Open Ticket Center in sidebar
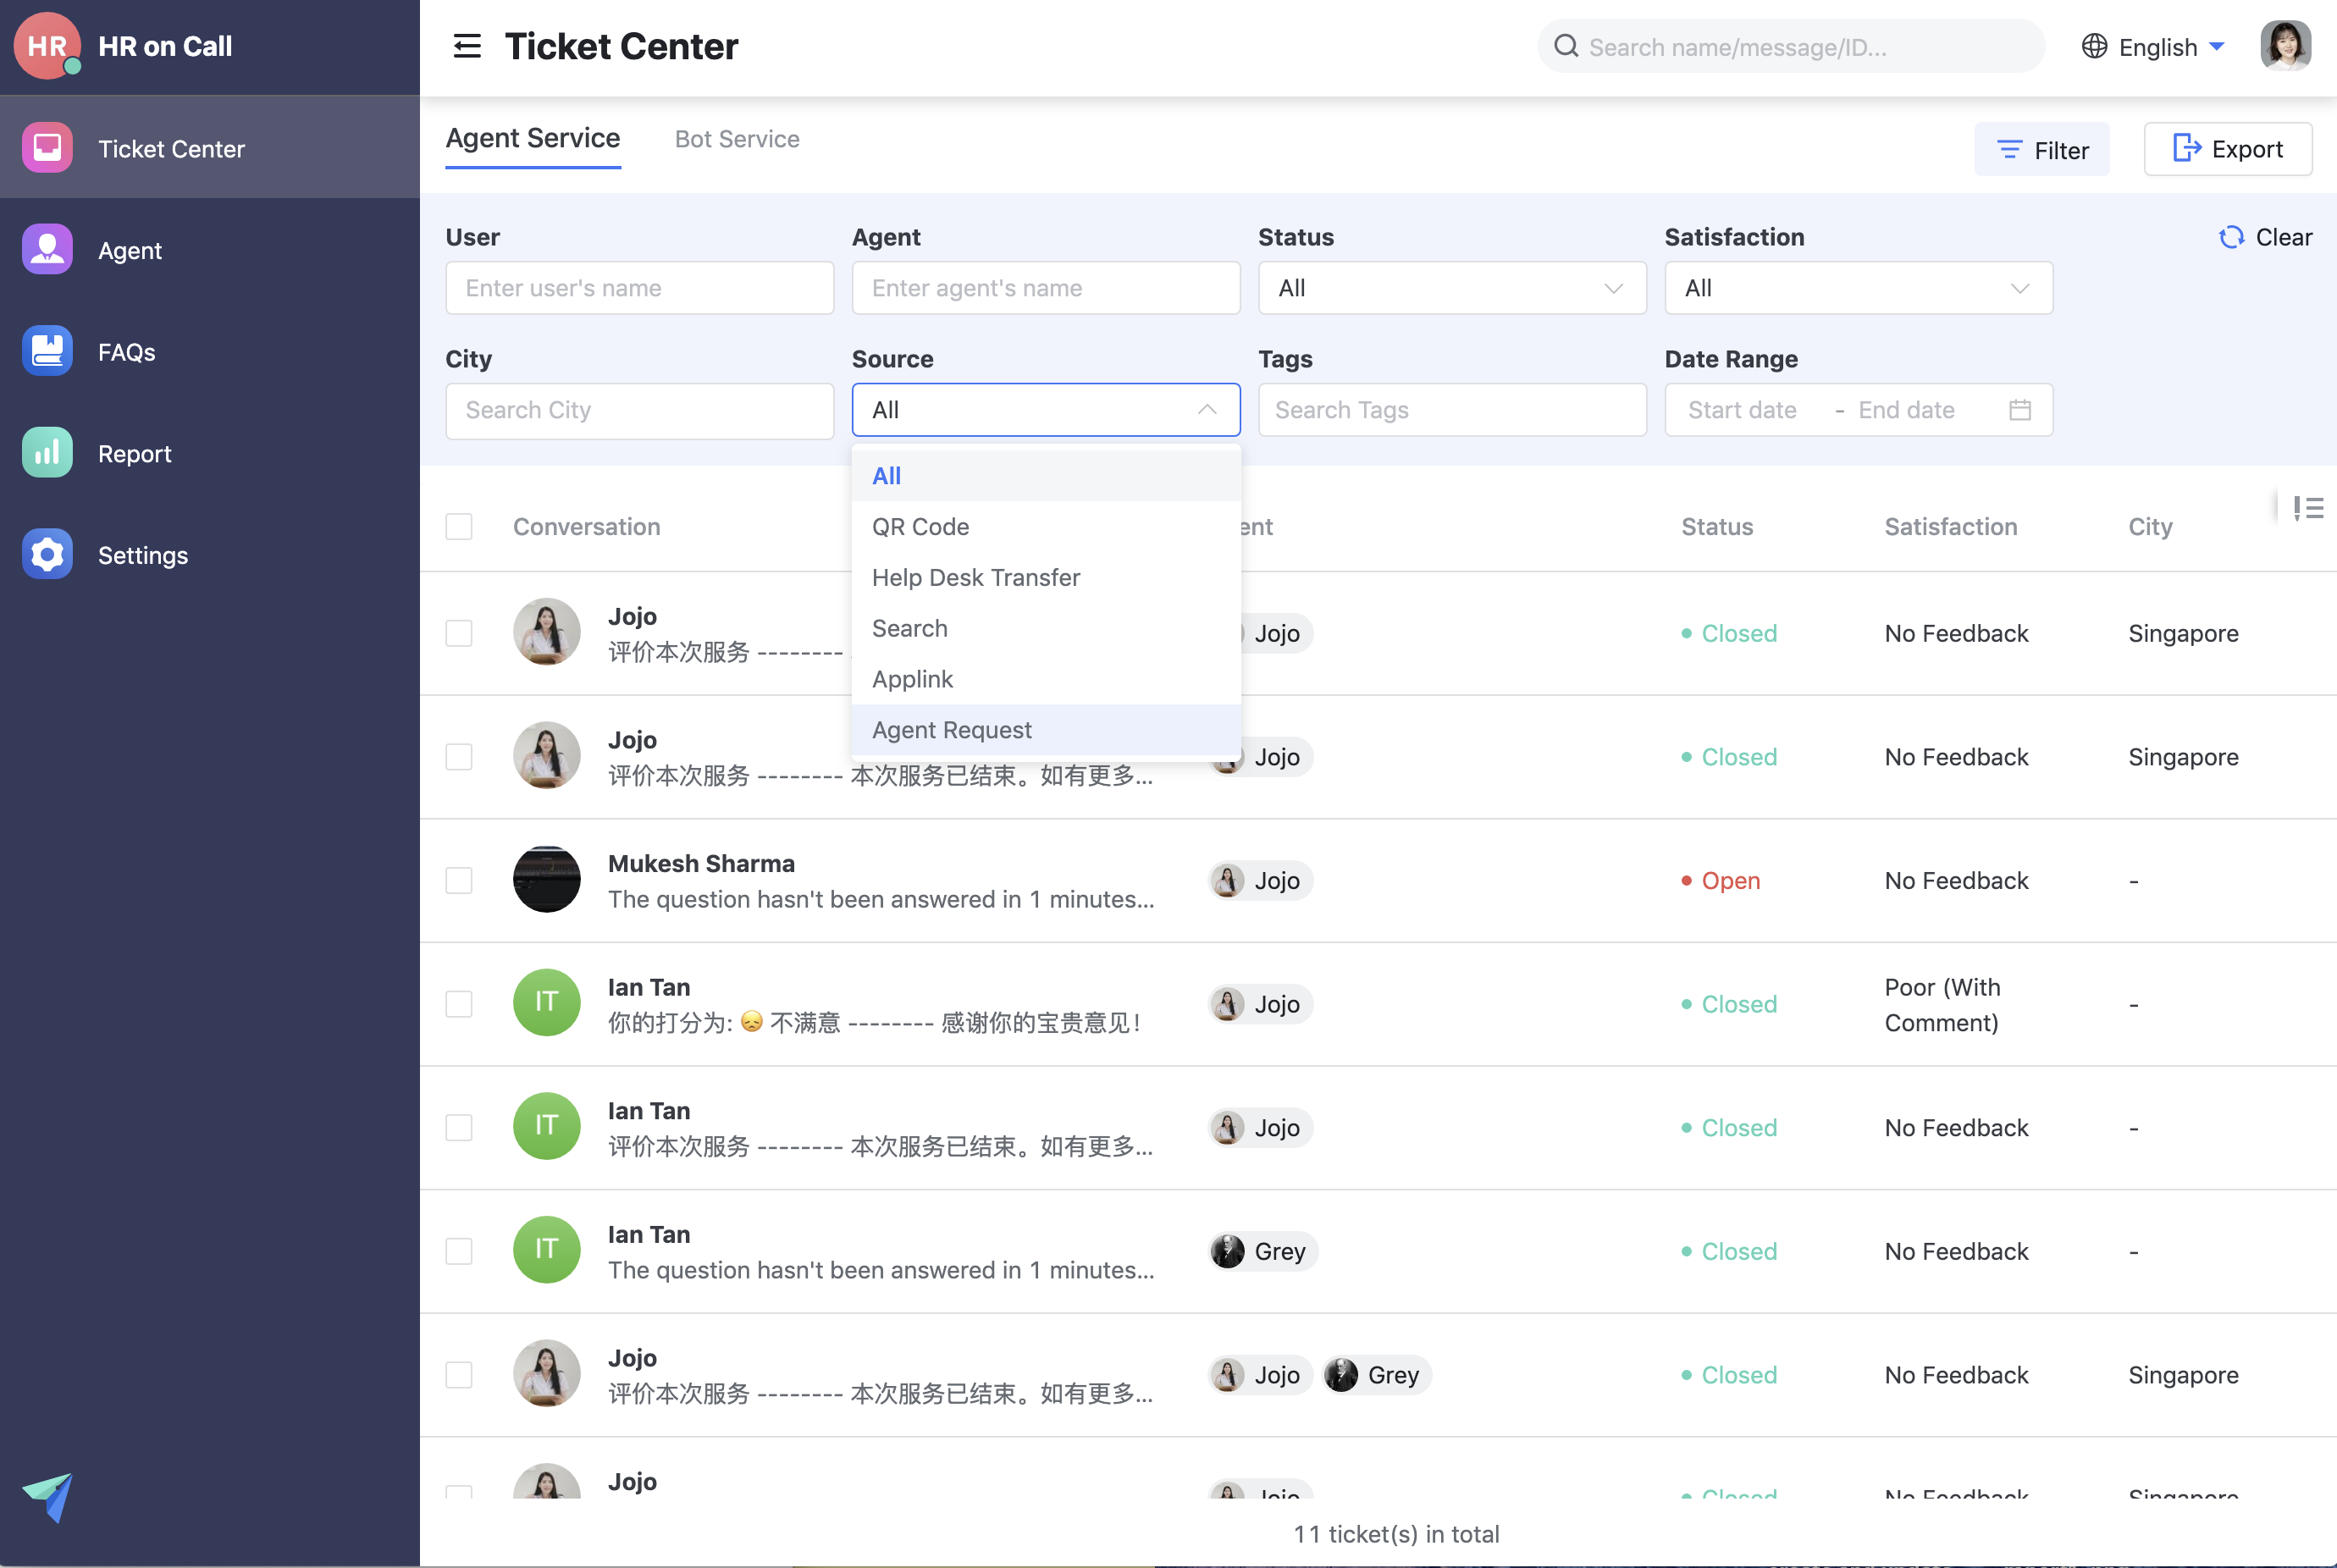 (x=210, y=148)
